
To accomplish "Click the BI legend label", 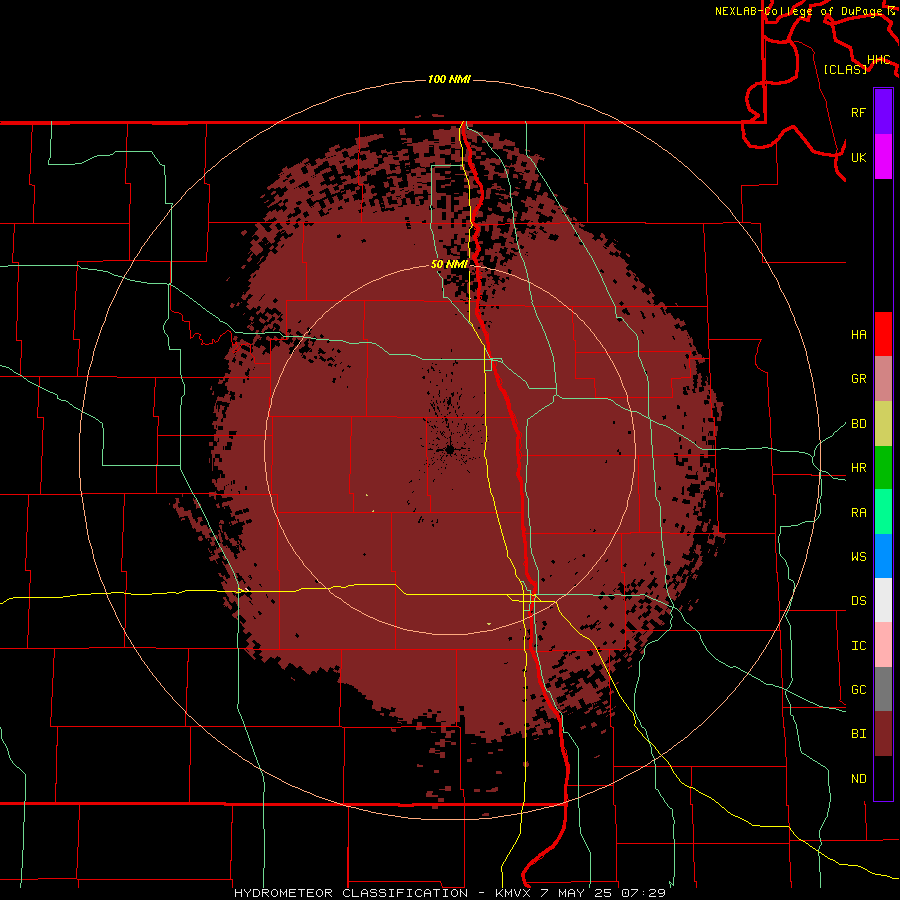I will click(859, 734).
